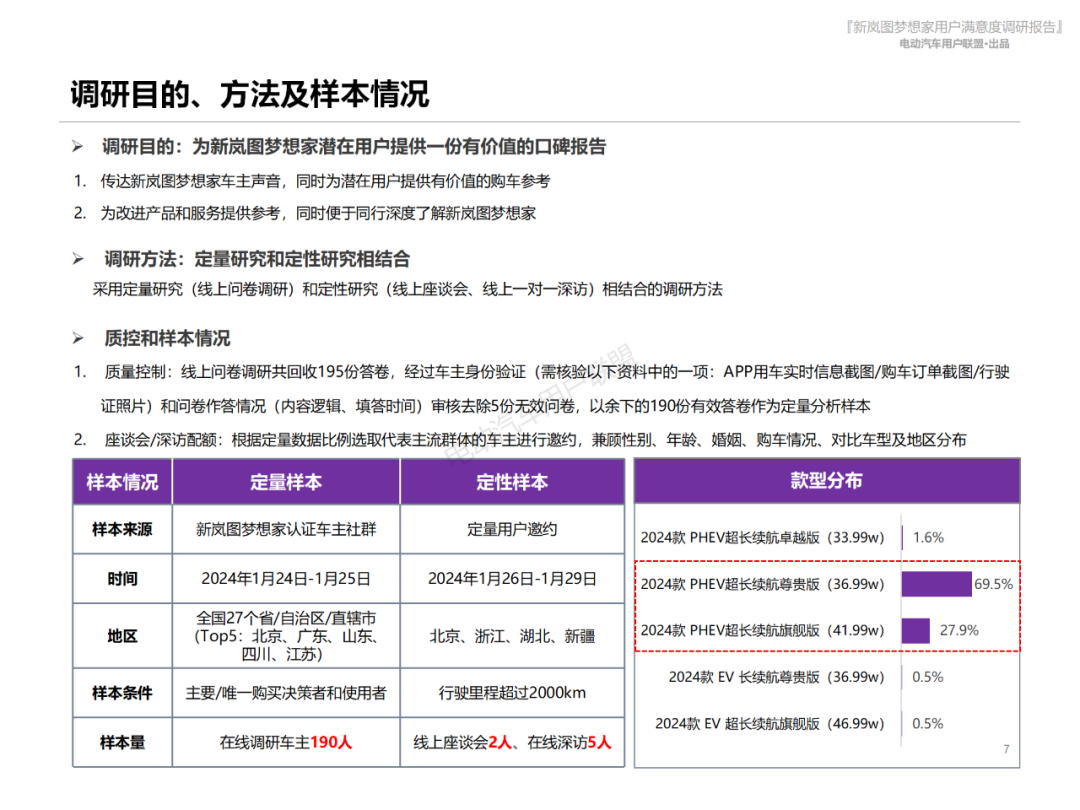The width and height of the screenshot is (1080, 810).
Task: Select the 时间 row label cell
Action: 122,578
